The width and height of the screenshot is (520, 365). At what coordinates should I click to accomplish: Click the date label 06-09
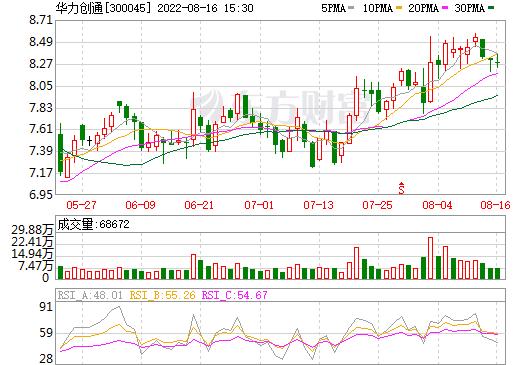[x=140, y=205]
